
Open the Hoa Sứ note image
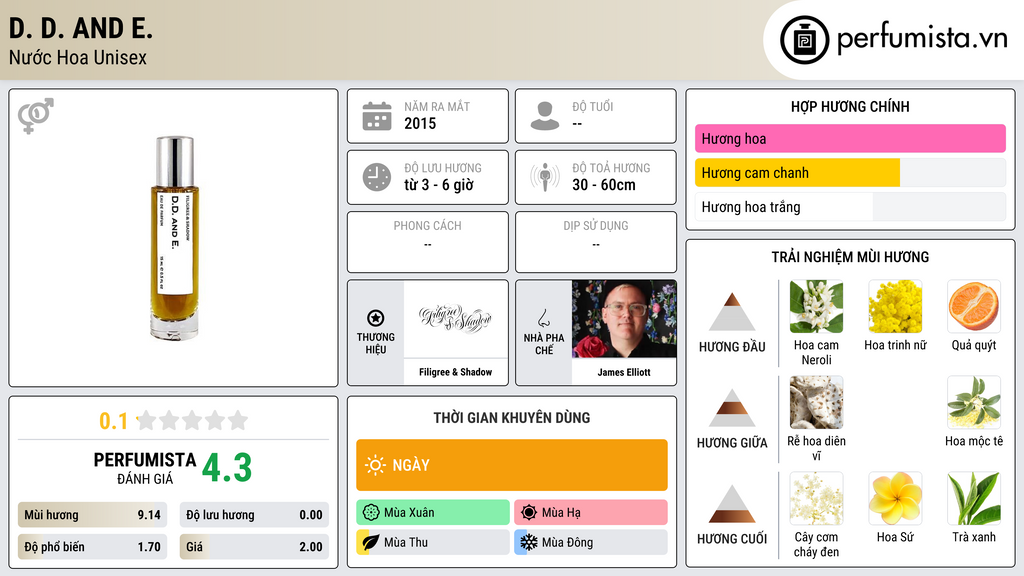click(x=895, y=499)
